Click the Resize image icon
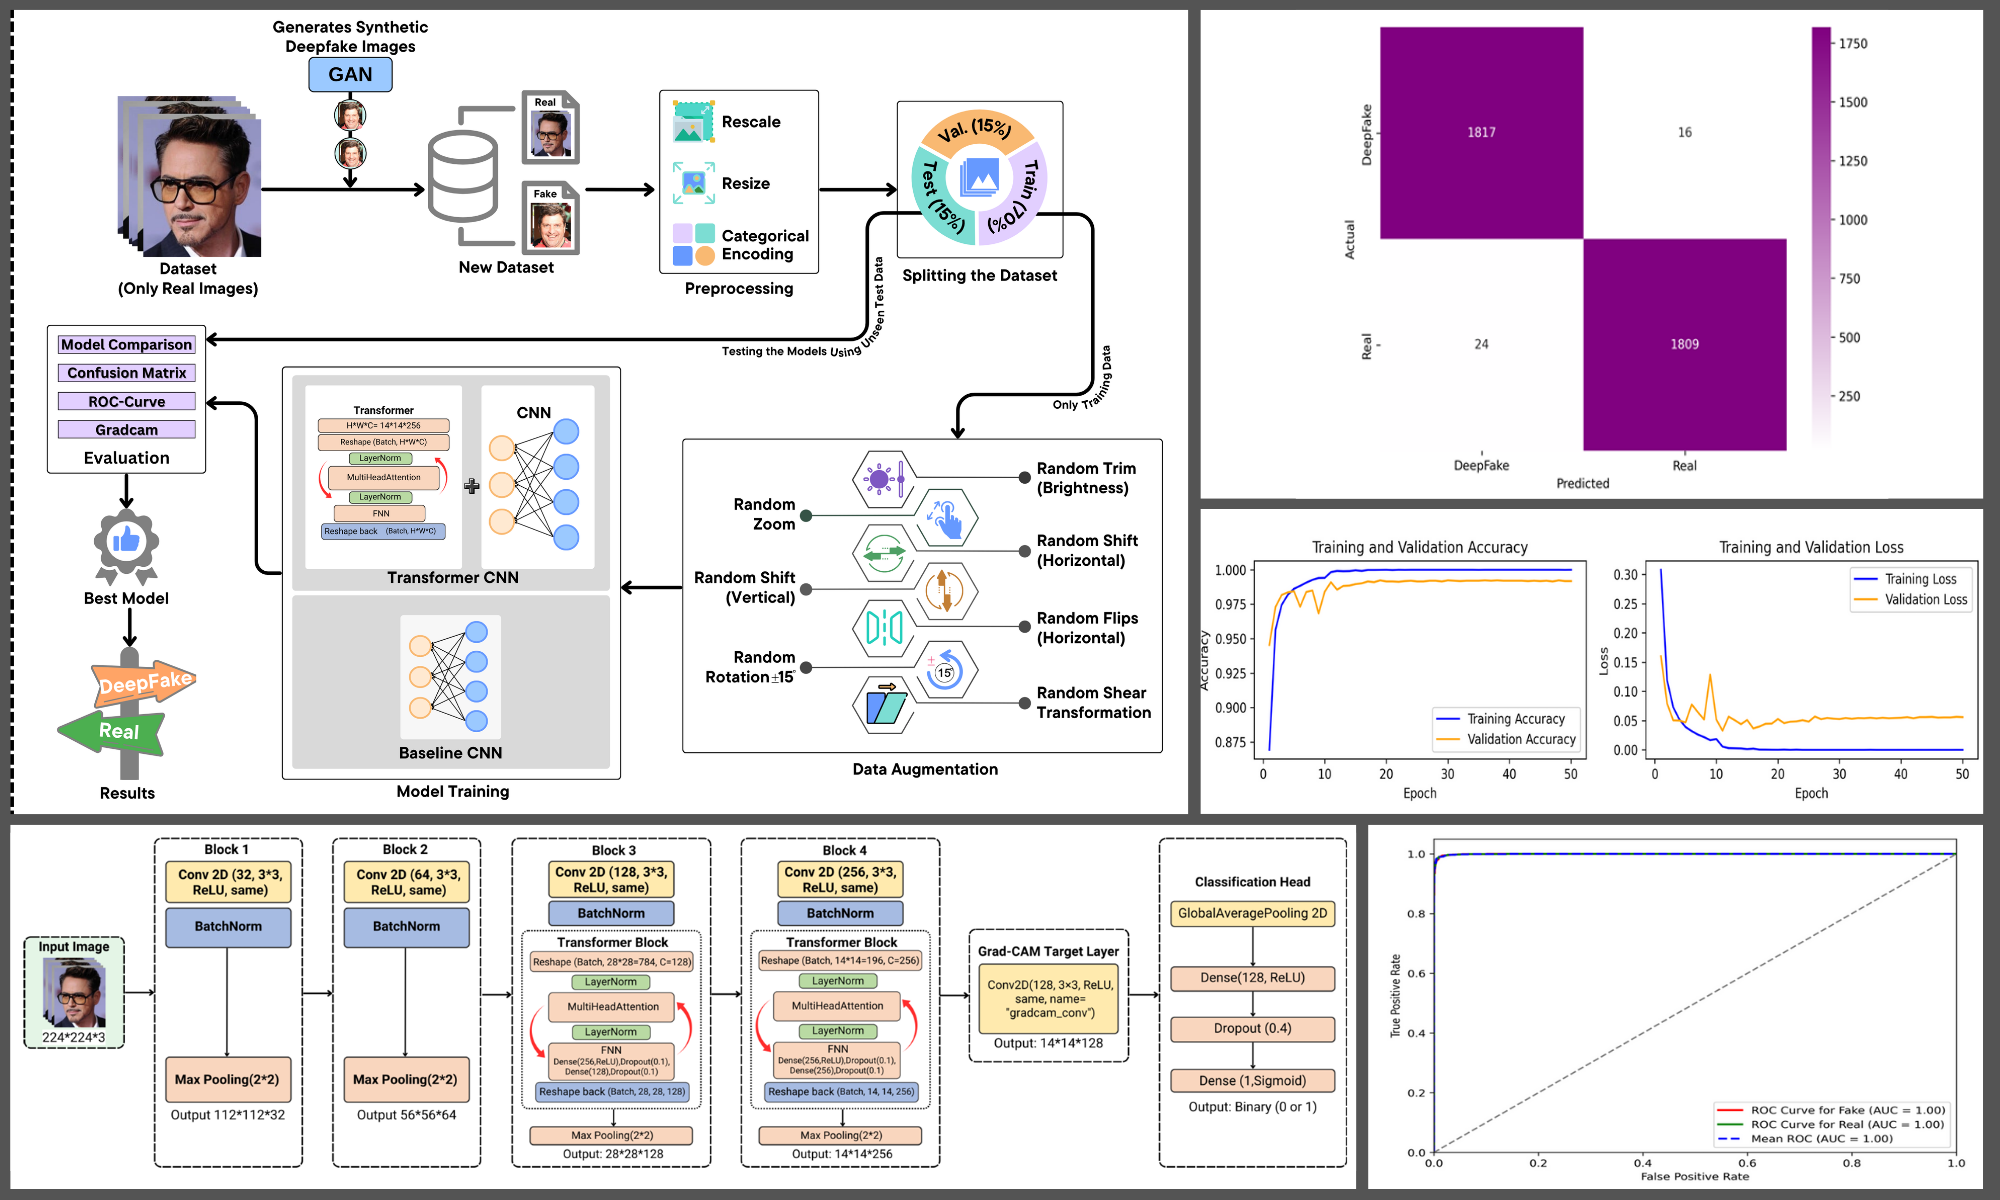2000x1200 pixels. [x=693, y=183]
